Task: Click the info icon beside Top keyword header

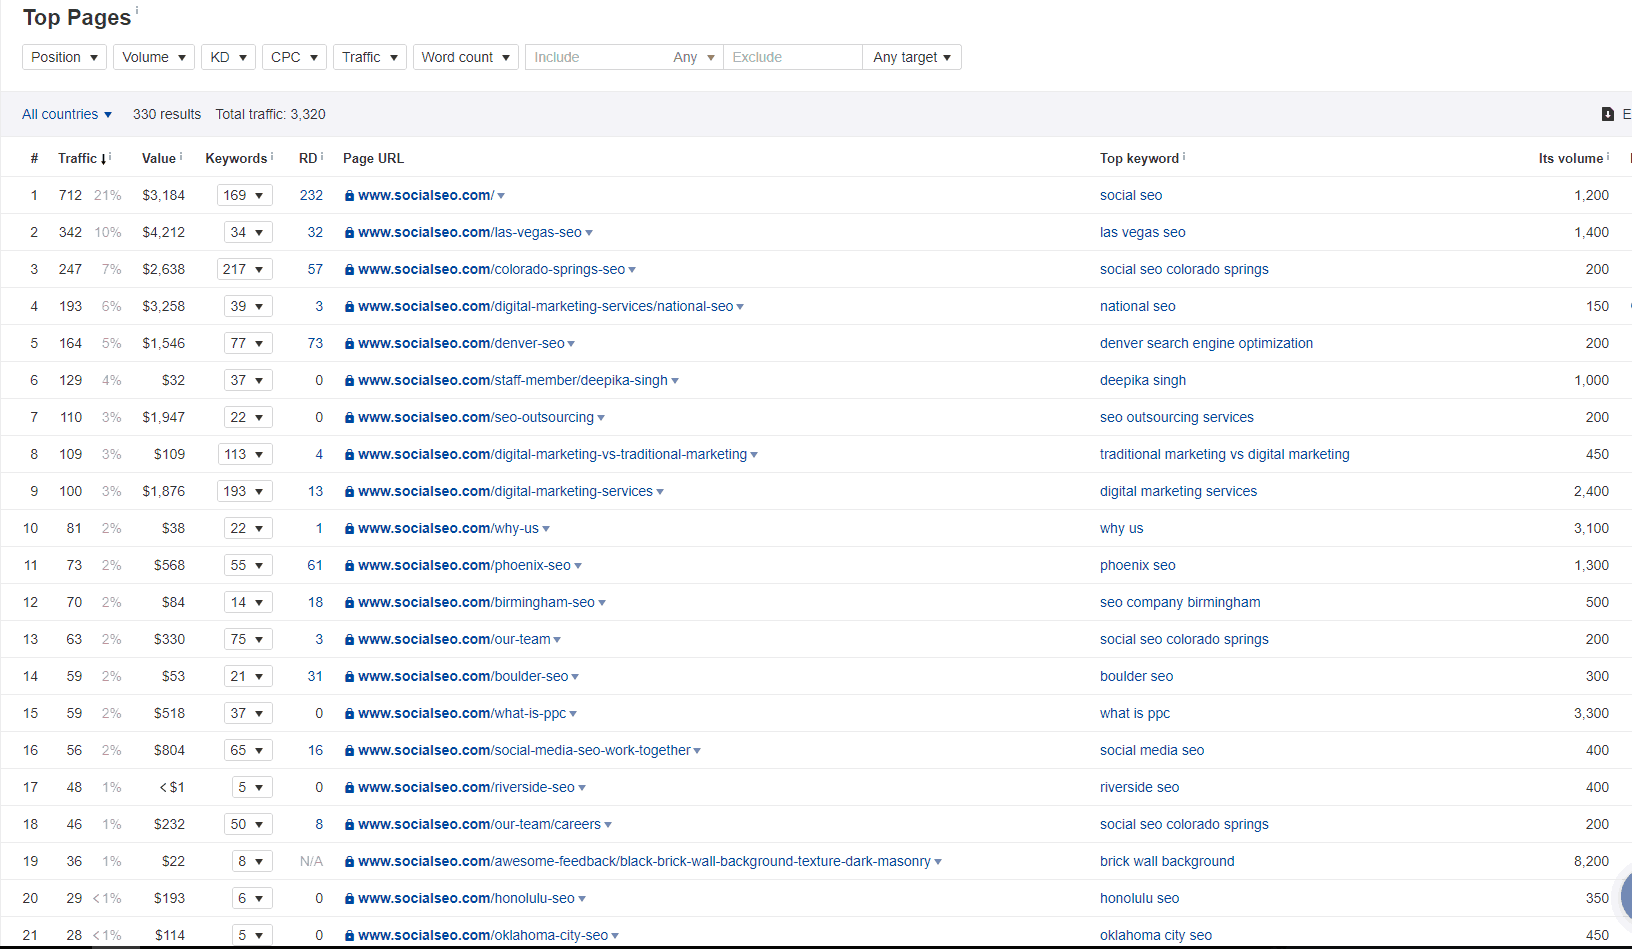Action: pyautogui.click(x=1183, y=153)
